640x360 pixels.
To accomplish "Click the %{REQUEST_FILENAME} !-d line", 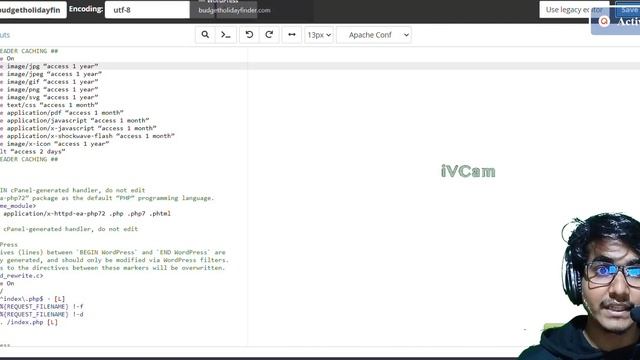I will point(42,314).
